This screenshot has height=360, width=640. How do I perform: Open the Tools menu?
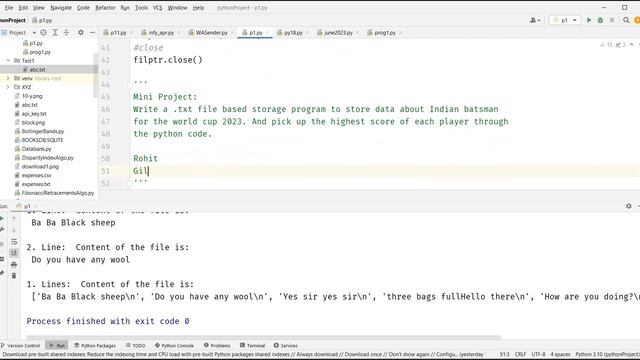141,8
